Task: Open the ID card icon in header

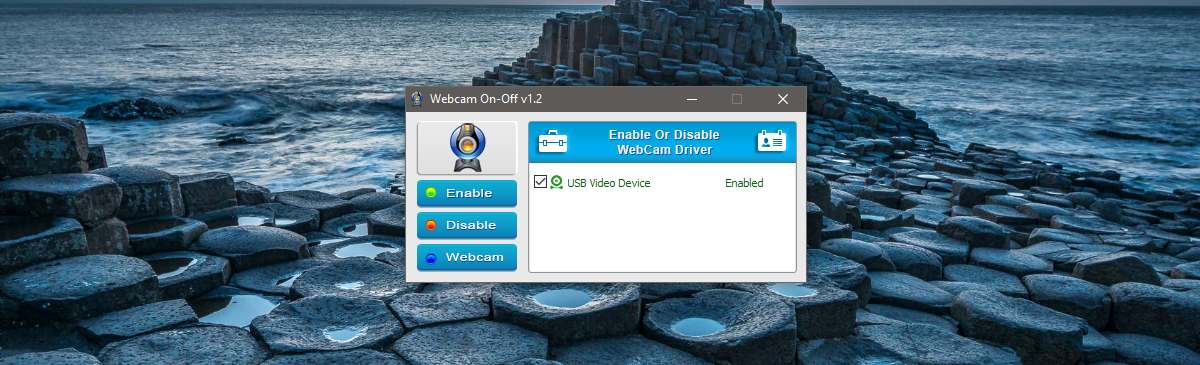Action: 771,142
